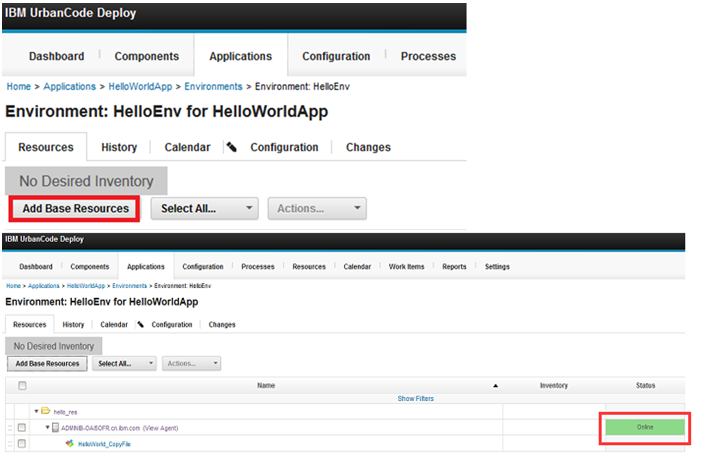Switch to Changes sub-tab in top screenshot
The height and width of the screenshot is (462, 708).
[368, 147]
